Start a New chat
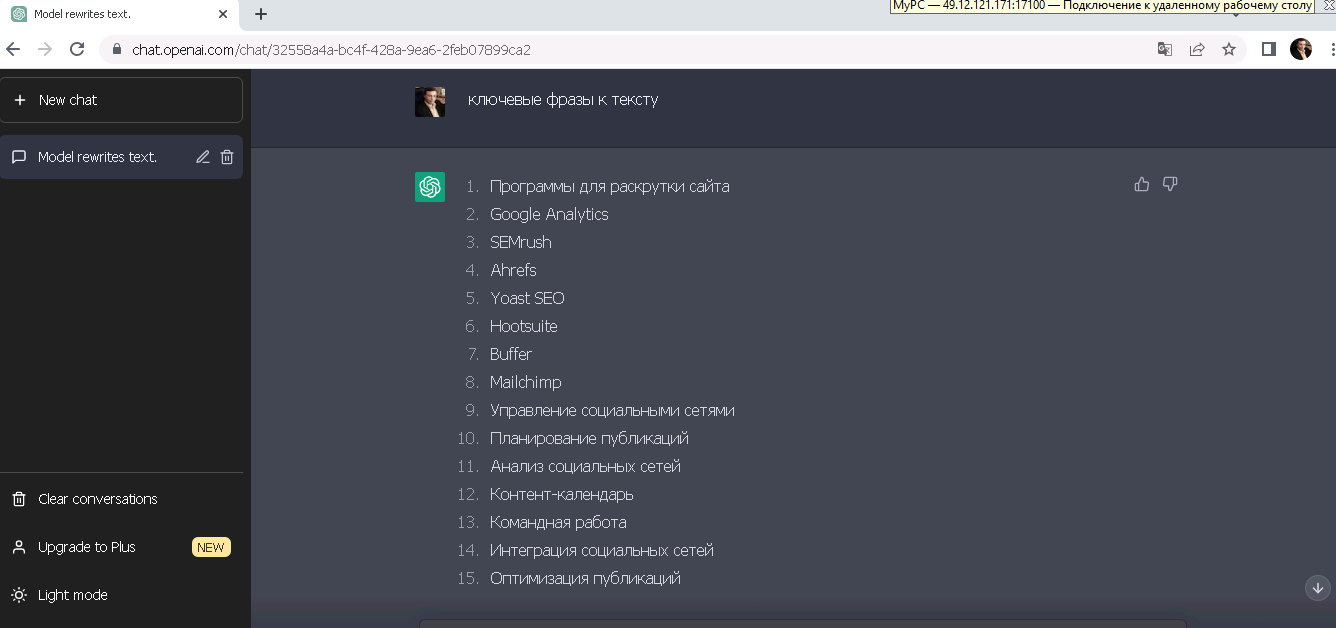This screenshot has width=1336, height=628. pos(68,99)
